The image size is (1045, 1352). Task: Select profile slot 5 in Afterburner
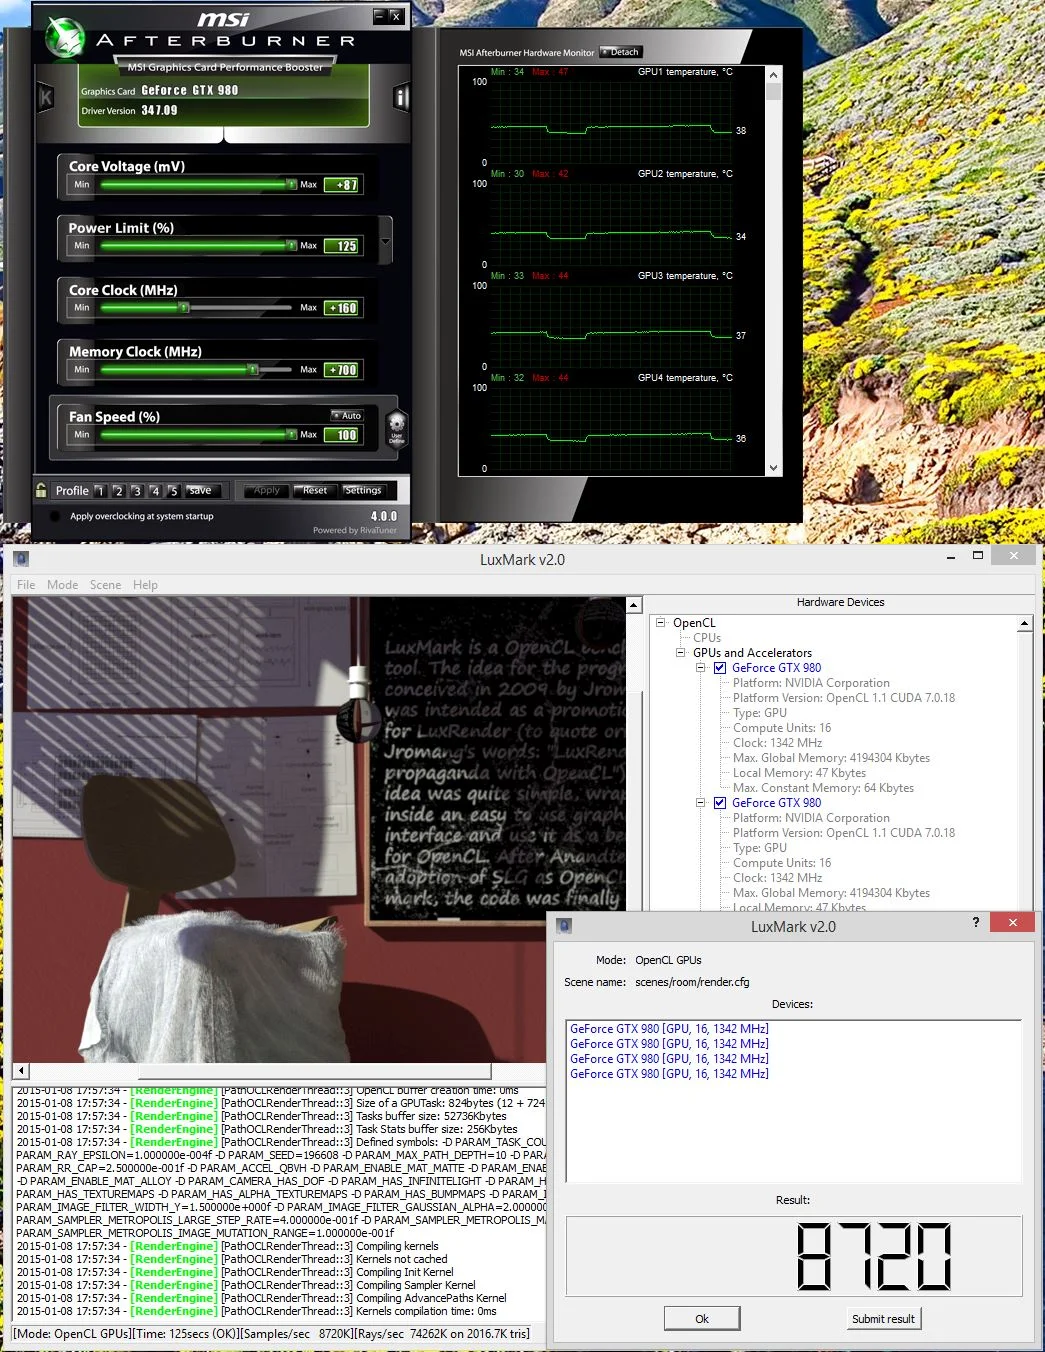(x=173, y=491)
